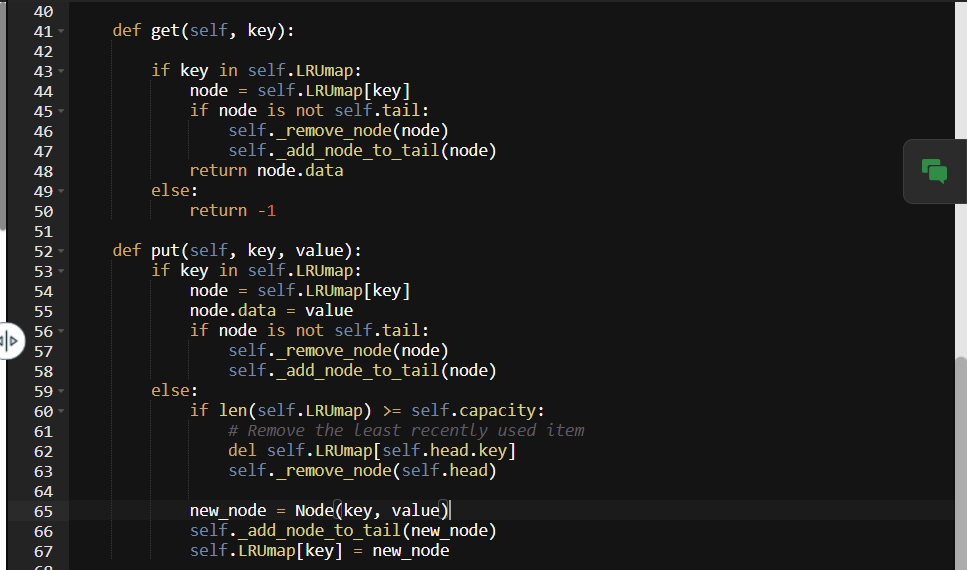Click 'self.LRUmap[key] = new_node' line

coord(319,550)
